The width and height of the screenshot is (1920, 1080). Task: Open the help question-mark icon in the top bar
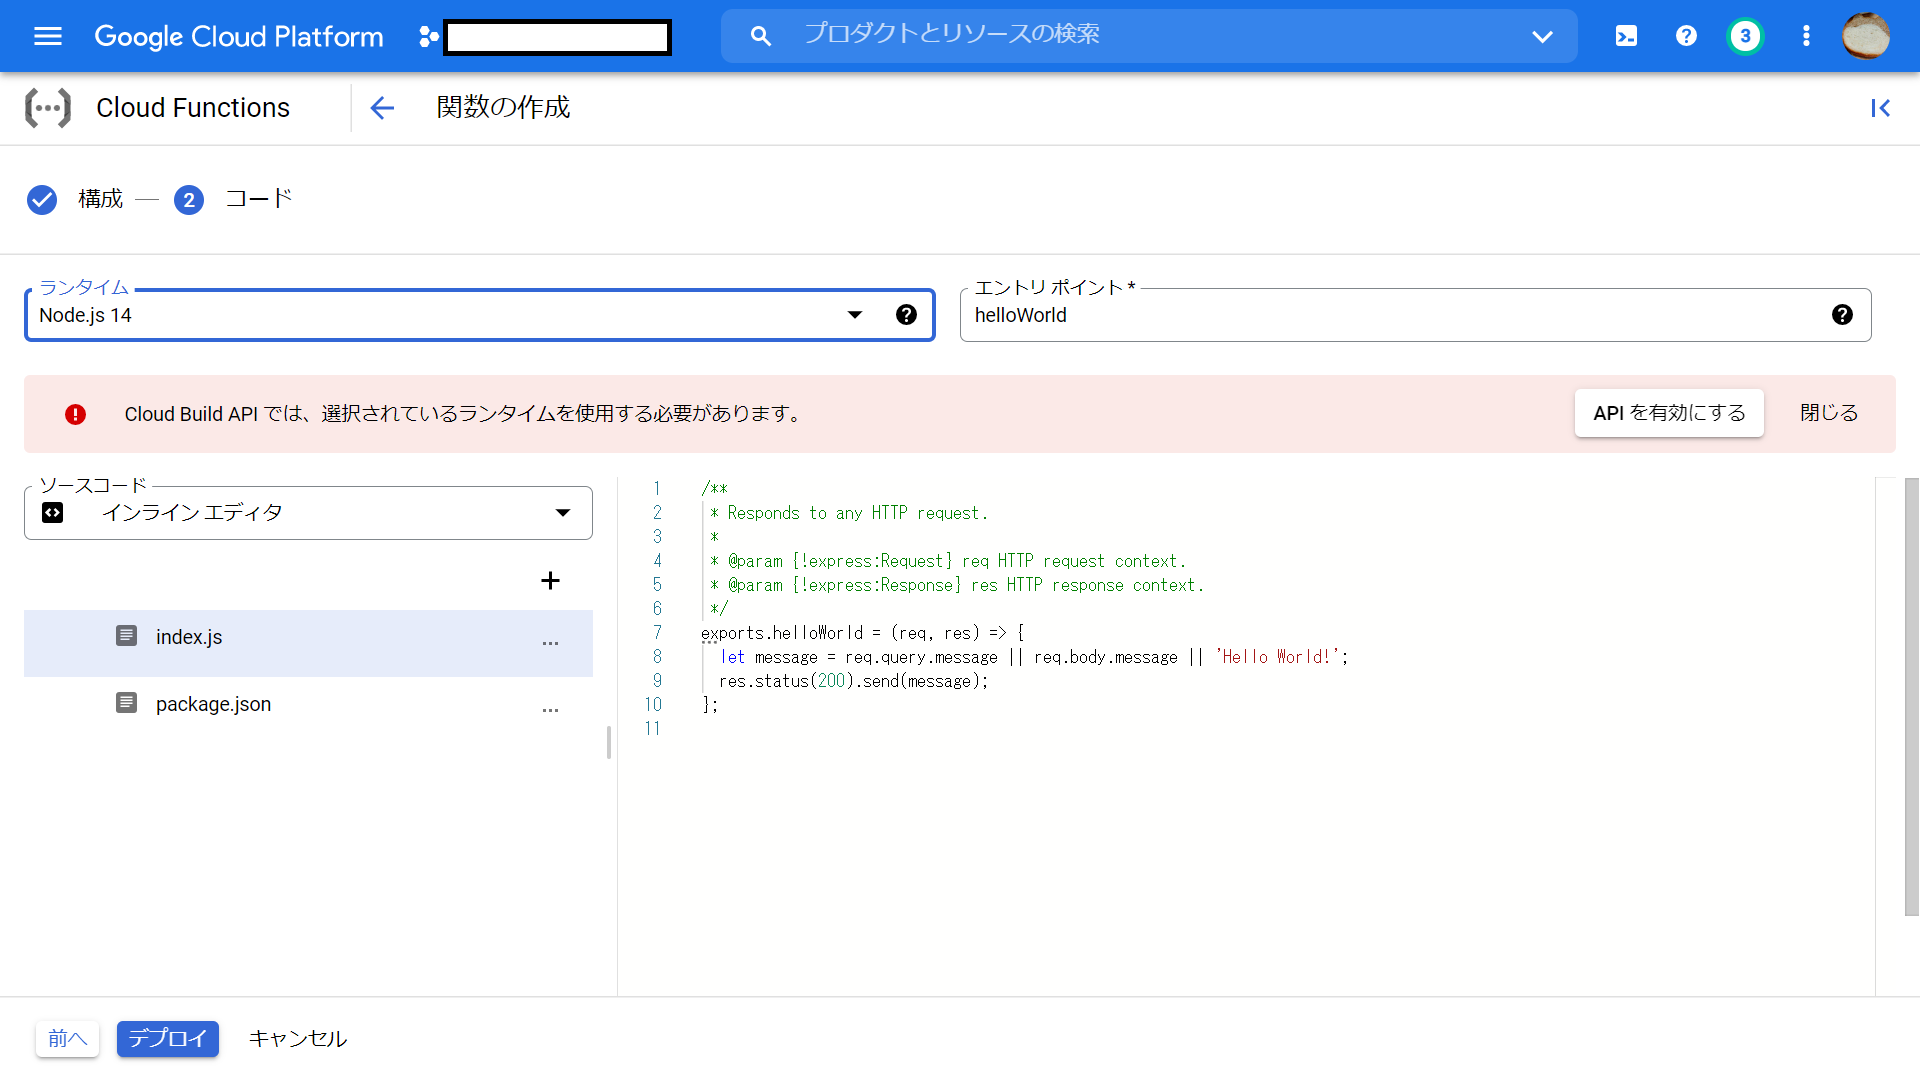pyautogui.click(x=1686, y=36)
